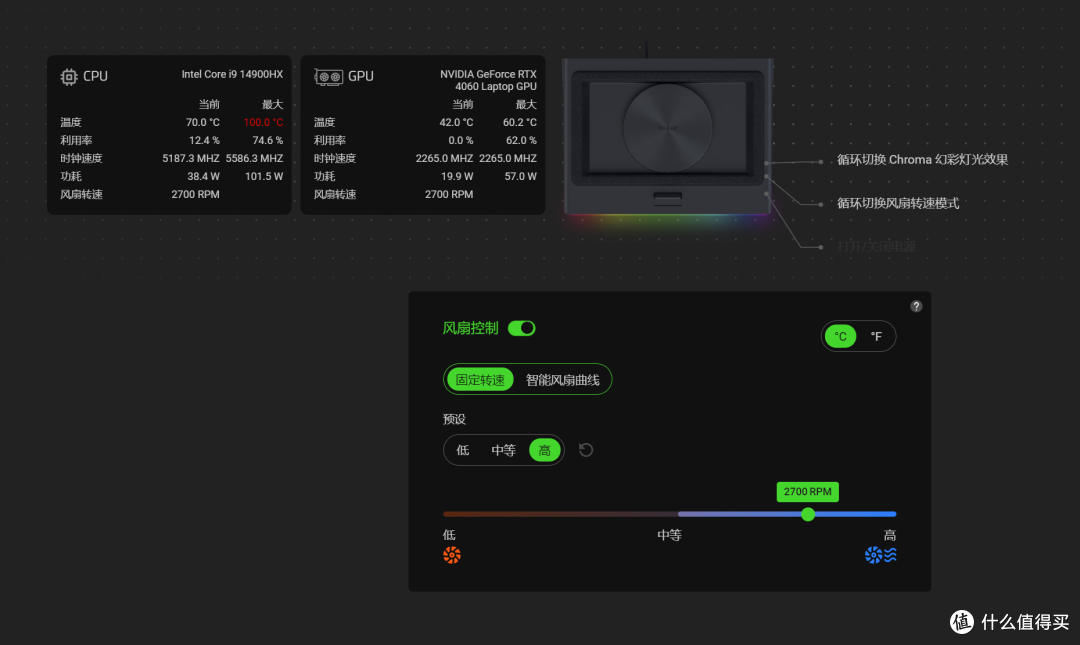This screenshot has height=645, width=1080.
Task: Click the CPU chip icon
Action: pos(68,76)
